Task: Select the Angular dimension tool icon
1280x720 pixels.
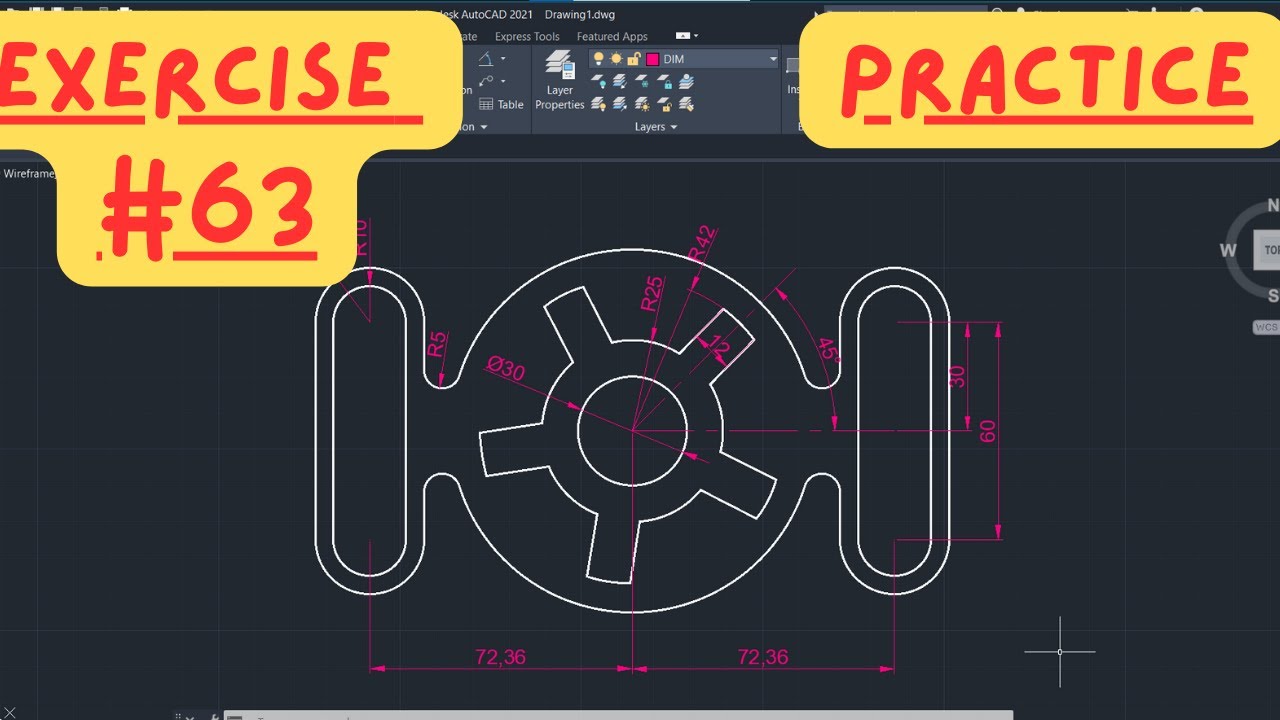Action: coord(486,59)
